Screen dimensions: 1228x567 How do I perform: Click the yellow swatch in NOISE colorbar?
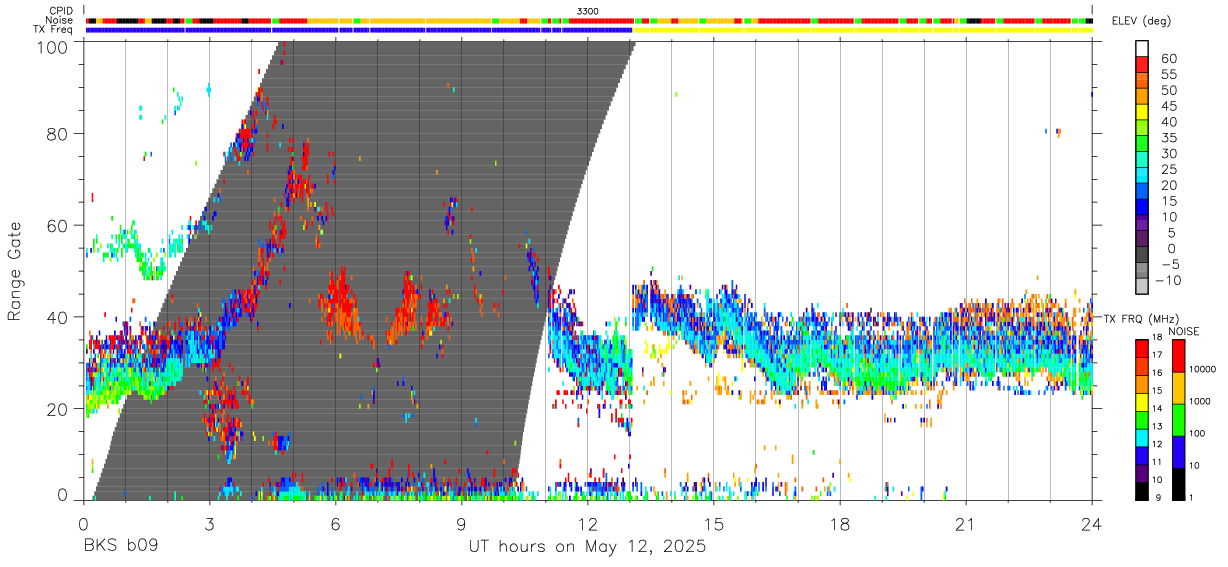pos(1179,387)
